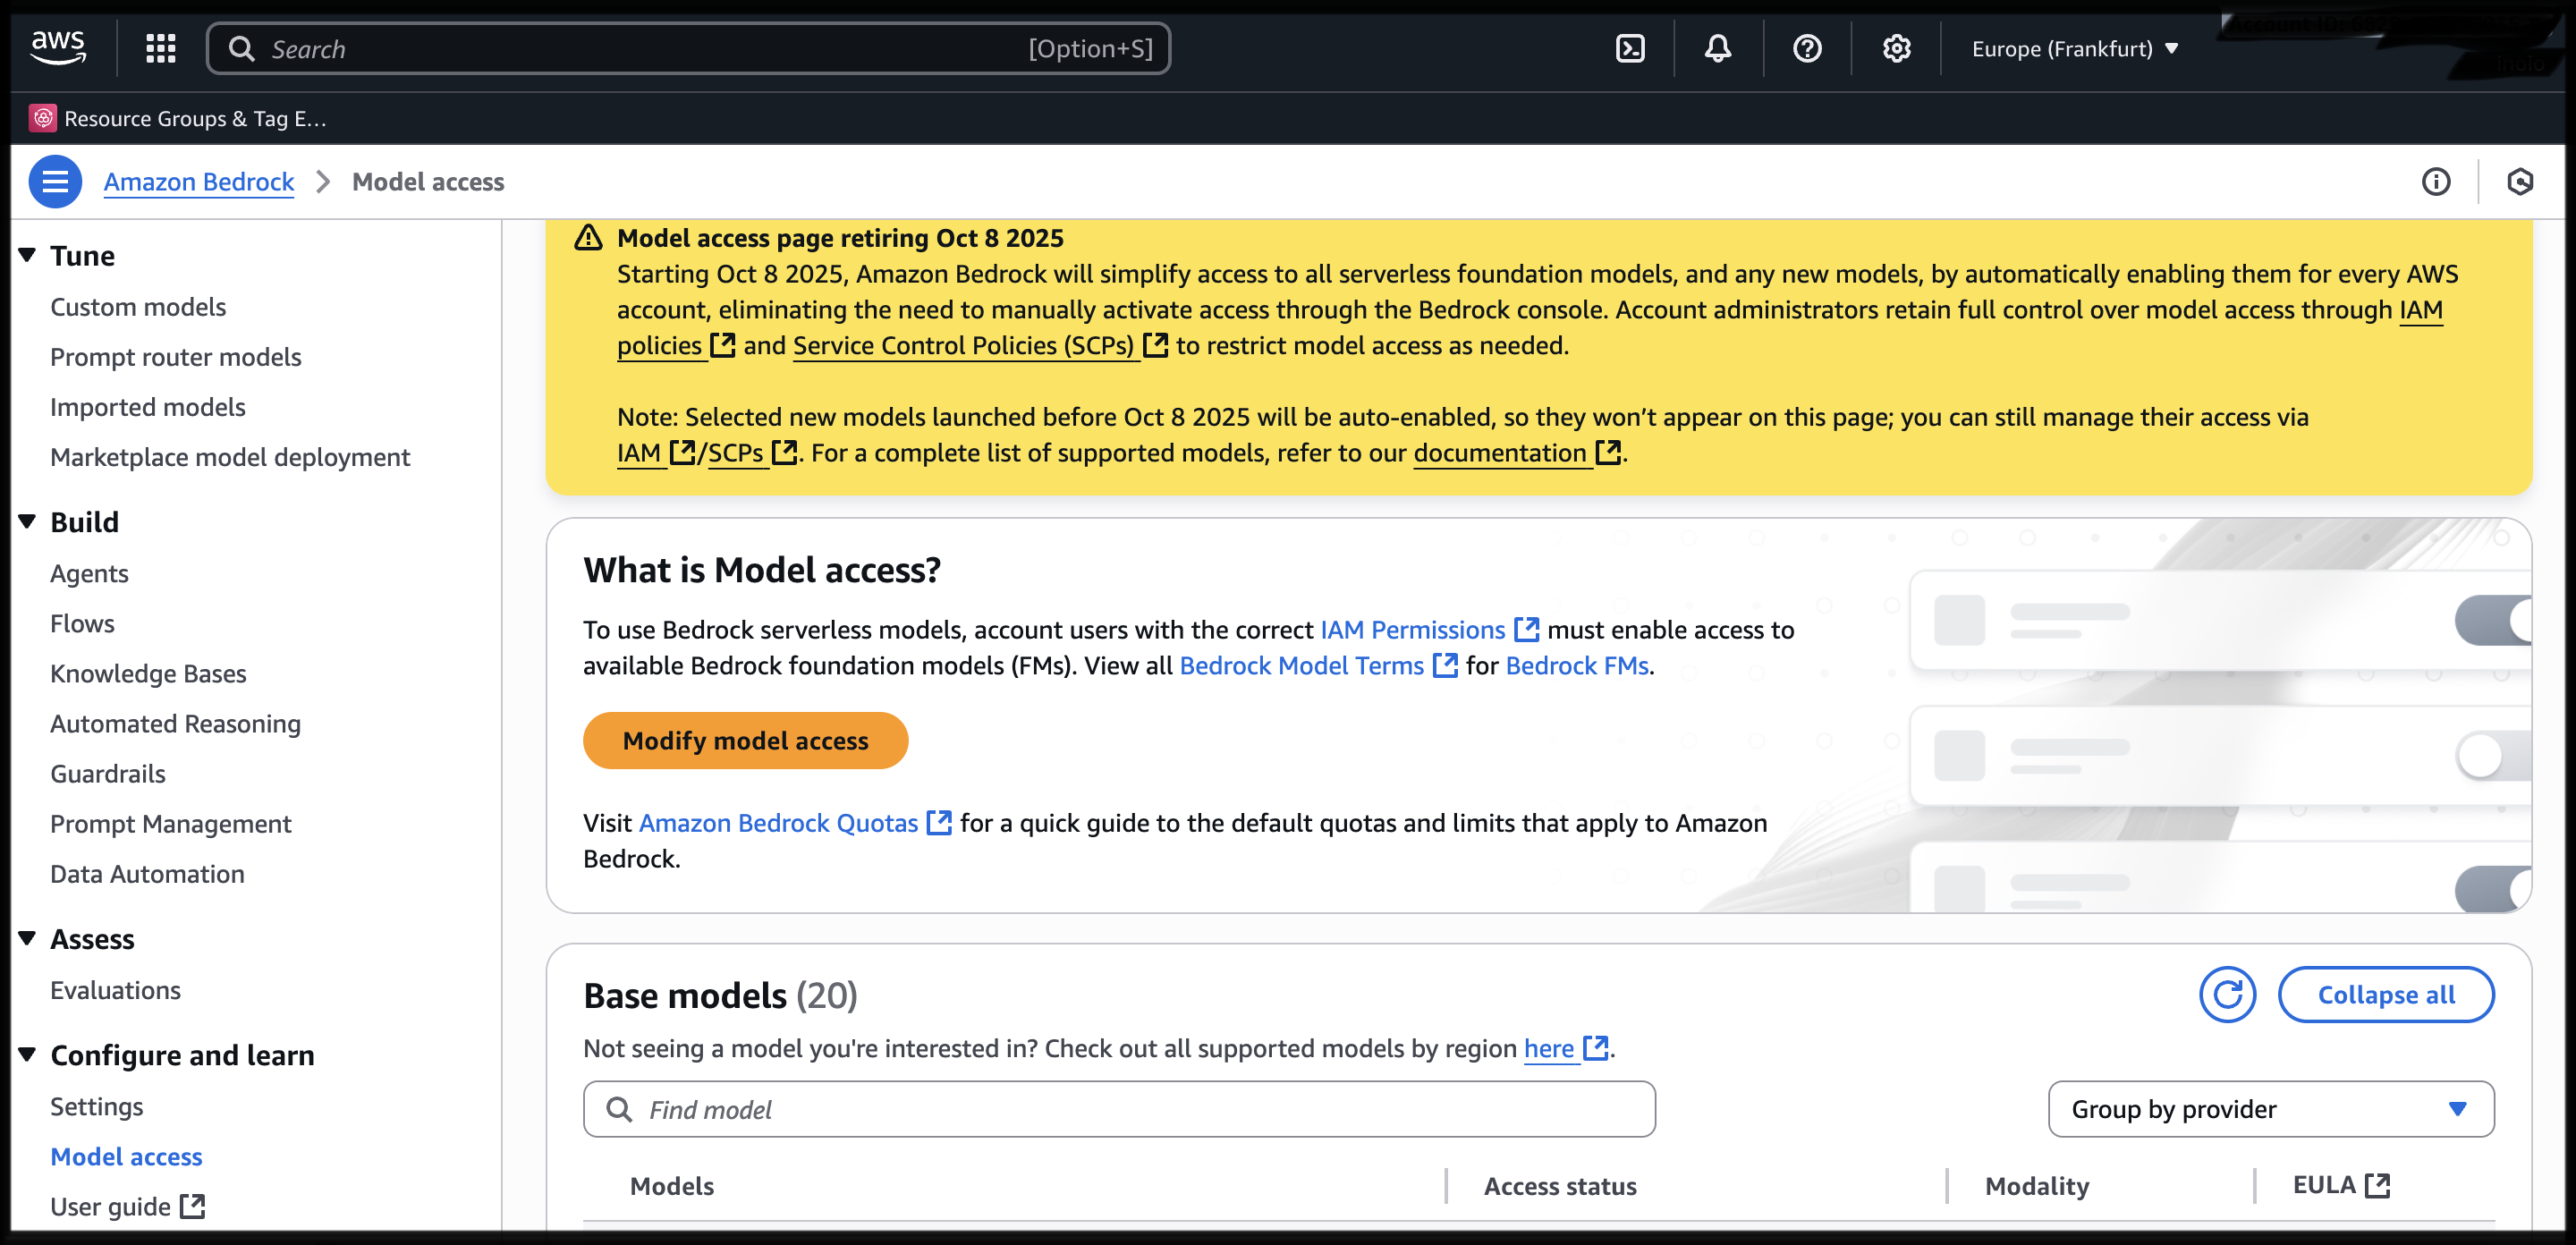Image resolution: width=2576 pixels, height=1245 pixels.
Task: Open the info panel icon
Action: [x=2435, y=182]
